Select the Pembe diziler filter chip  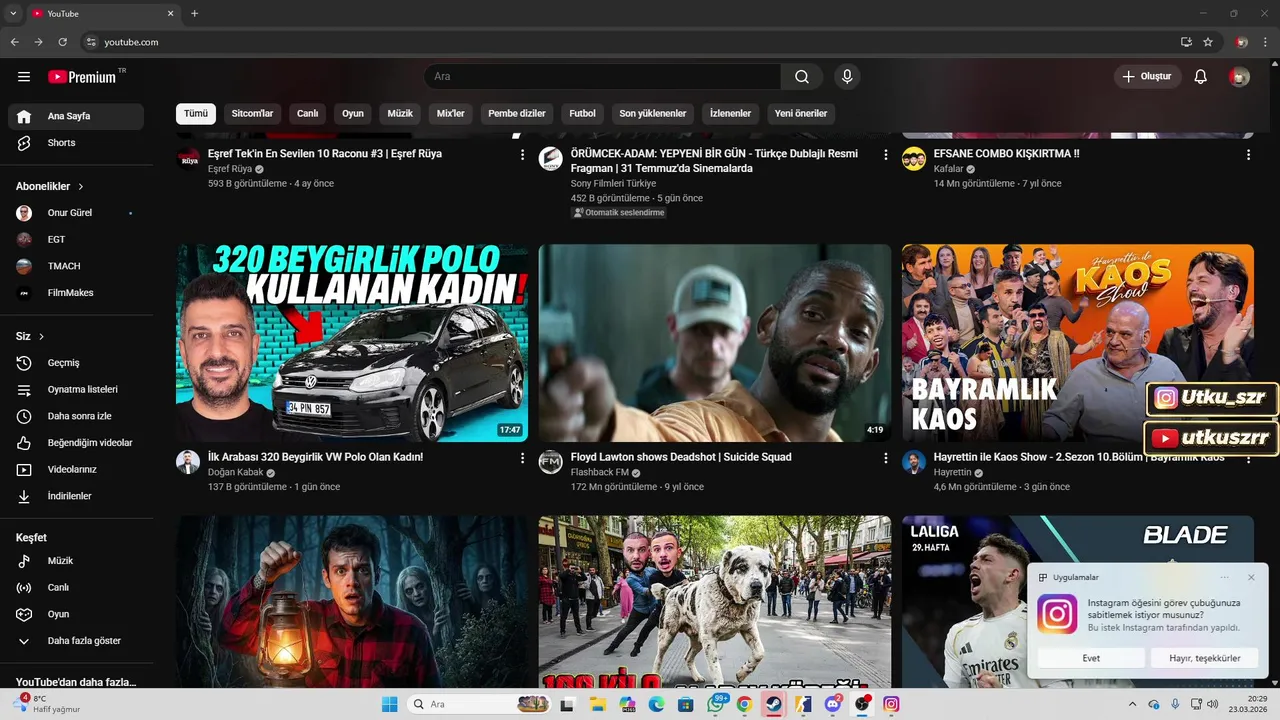[517, 114]
